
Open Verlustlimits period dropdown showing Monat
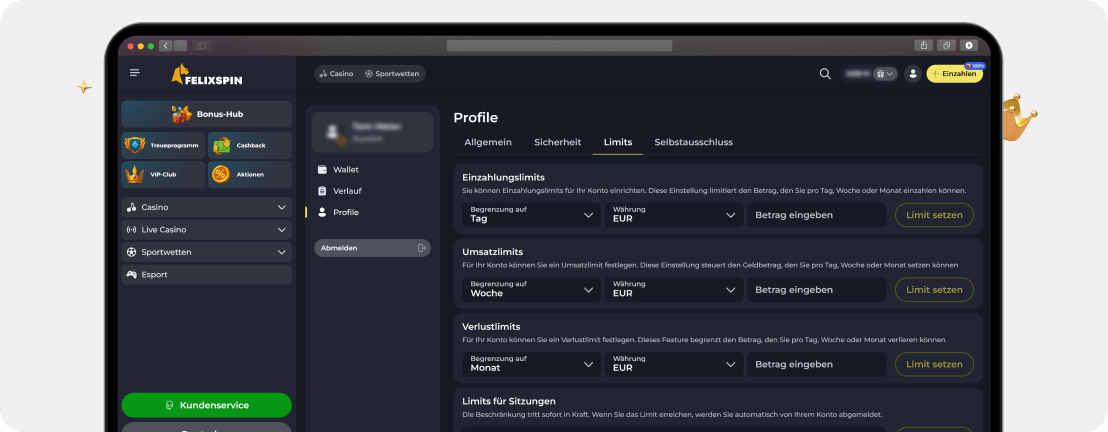531,364
